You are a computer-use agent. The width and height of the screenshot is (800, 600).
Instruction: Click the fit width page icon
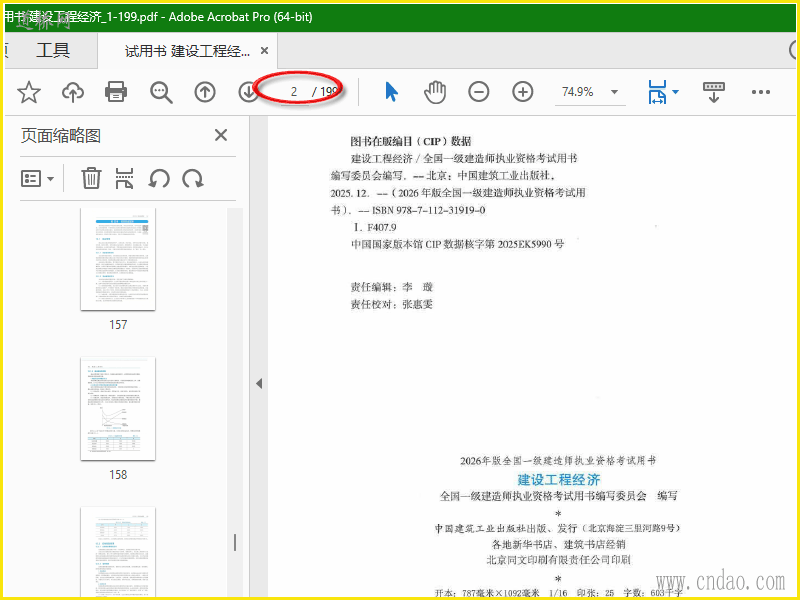point(657,92)
